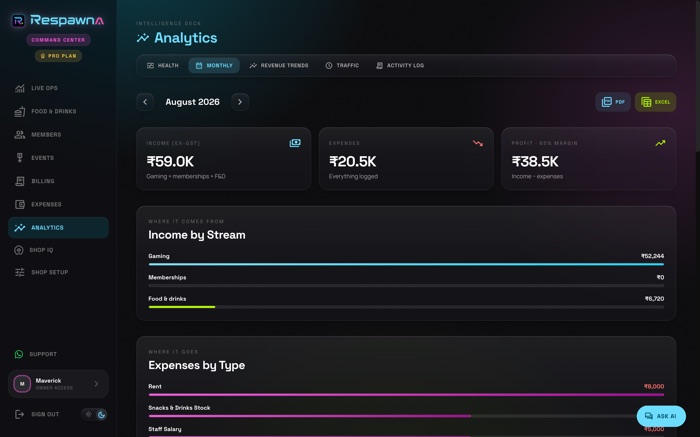The height and width of the screenshot is (437, 700).
Task: Click the August 2026 month label
Action: click(x=192, y=102)
